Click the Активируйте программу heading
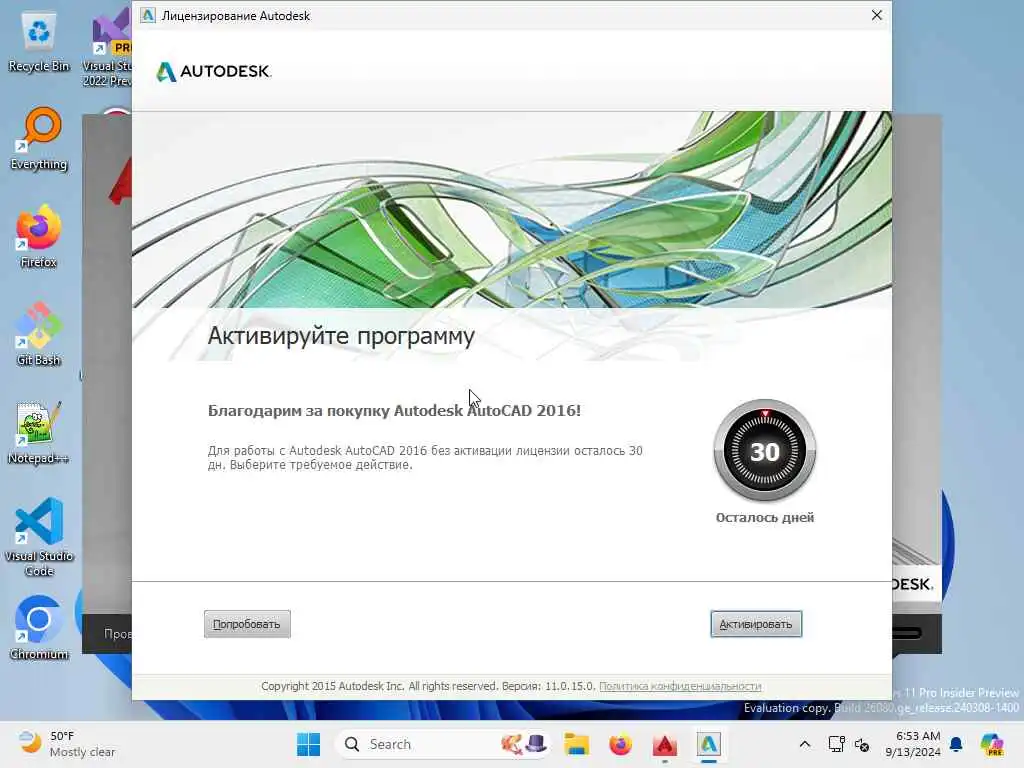1024x768 pixels. click(341, 336)
